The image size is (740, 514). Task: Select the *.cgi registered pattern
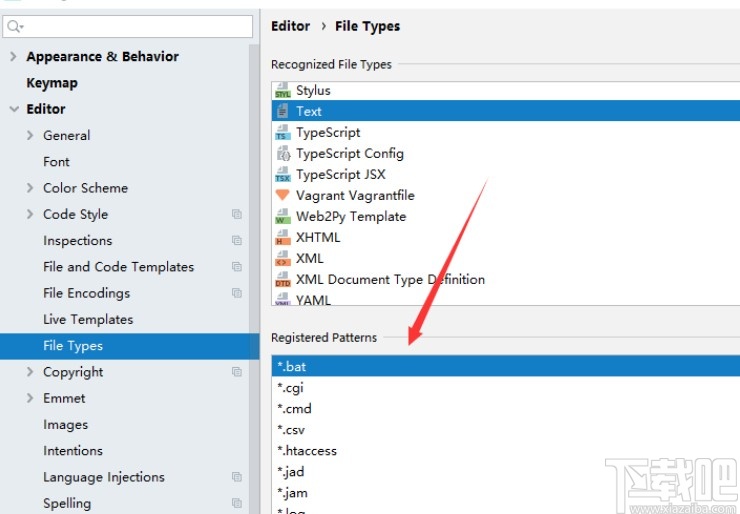pyautogui.click(x=290, y=388)
